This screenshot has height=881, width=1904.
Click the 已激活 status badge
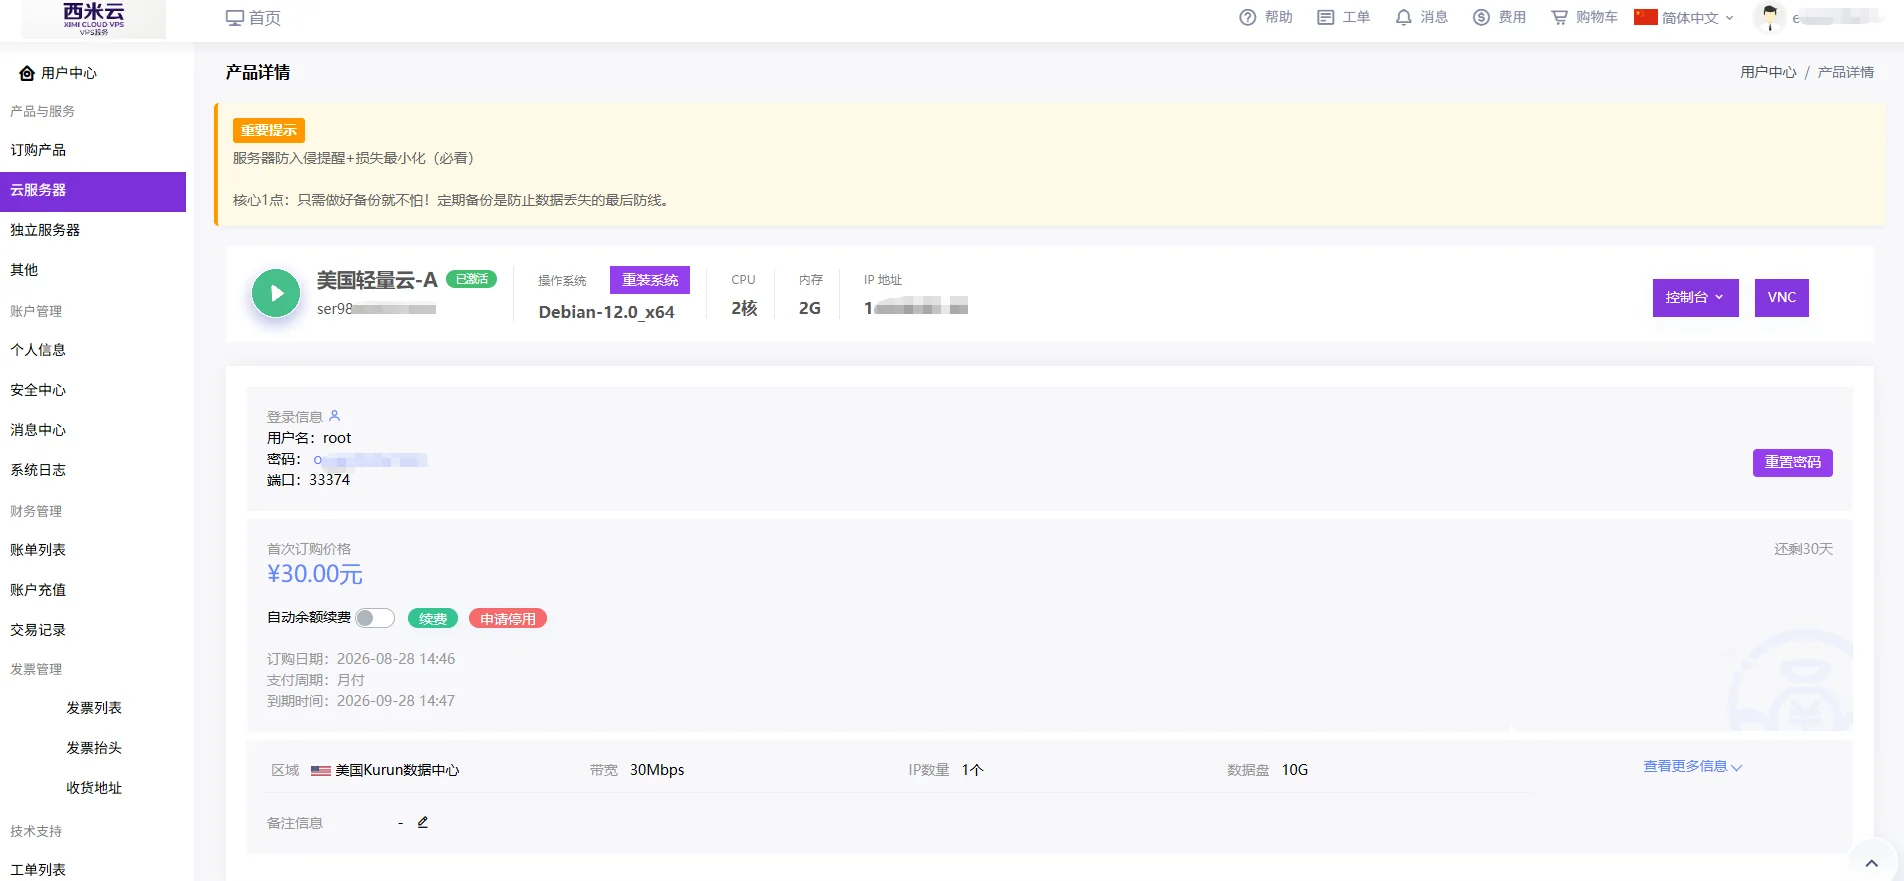pos(471,279)
